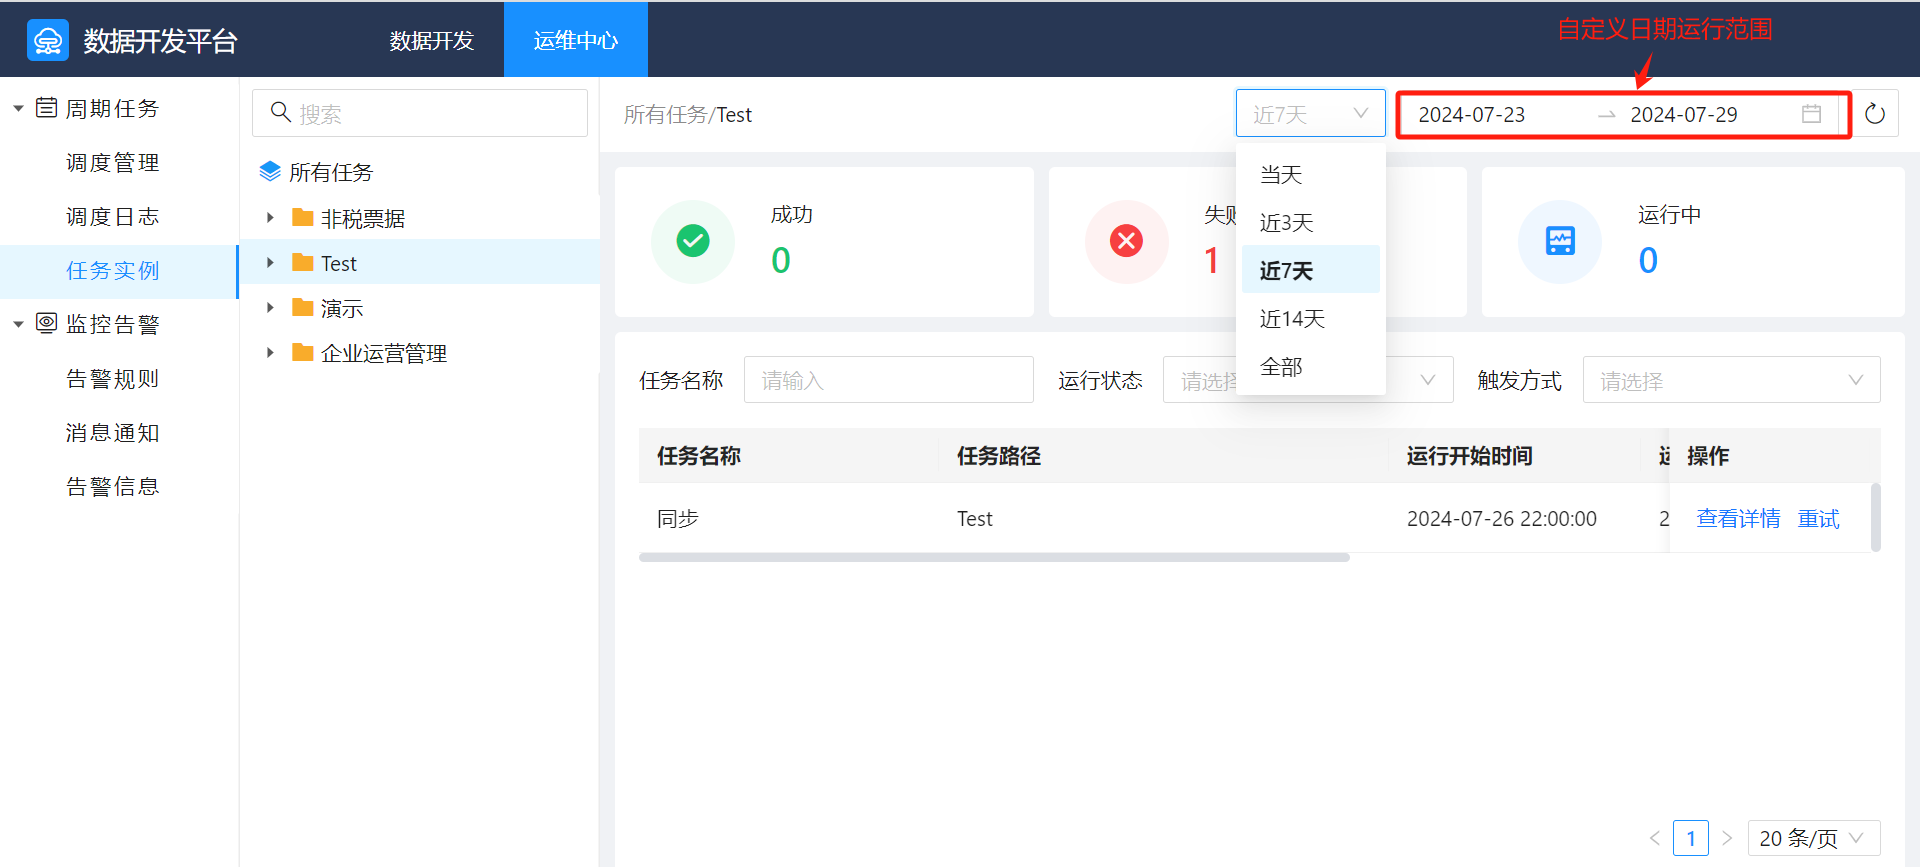Click the 非税票据 folder icon
The image size is (1920, 867).
[x=302, y=218]
